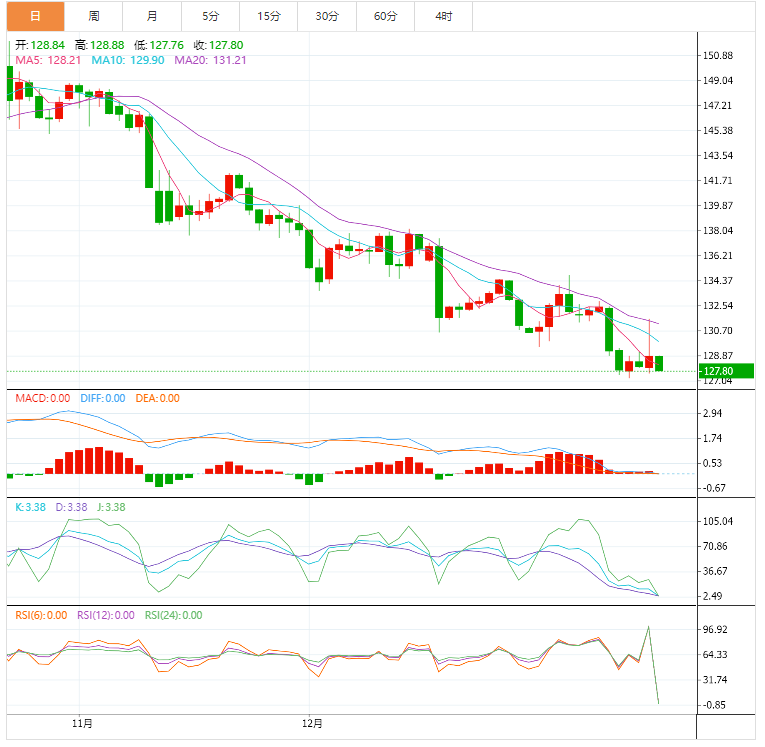Switch to the 周 weekly tab
This screenshot has width=765, height=747.
click(x=94, y=16)
